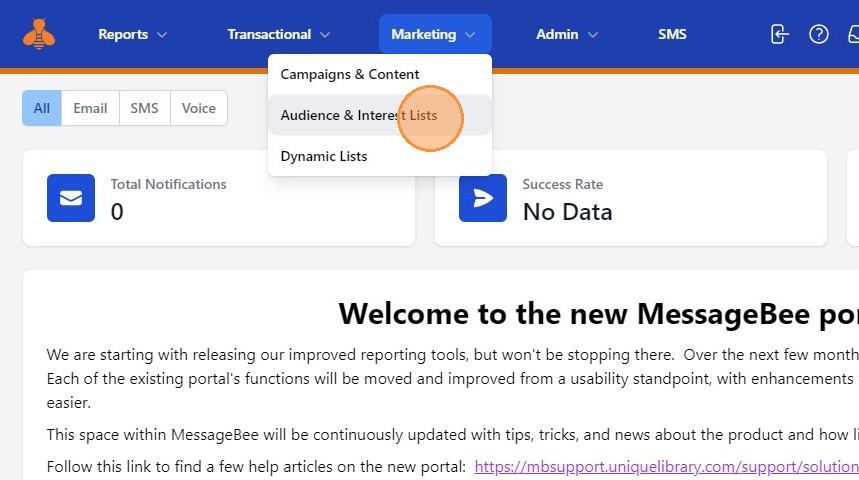Screen dimensions: 859x480
Task: Switch to the Email filter tab
Action: click(x=90, y=108)
